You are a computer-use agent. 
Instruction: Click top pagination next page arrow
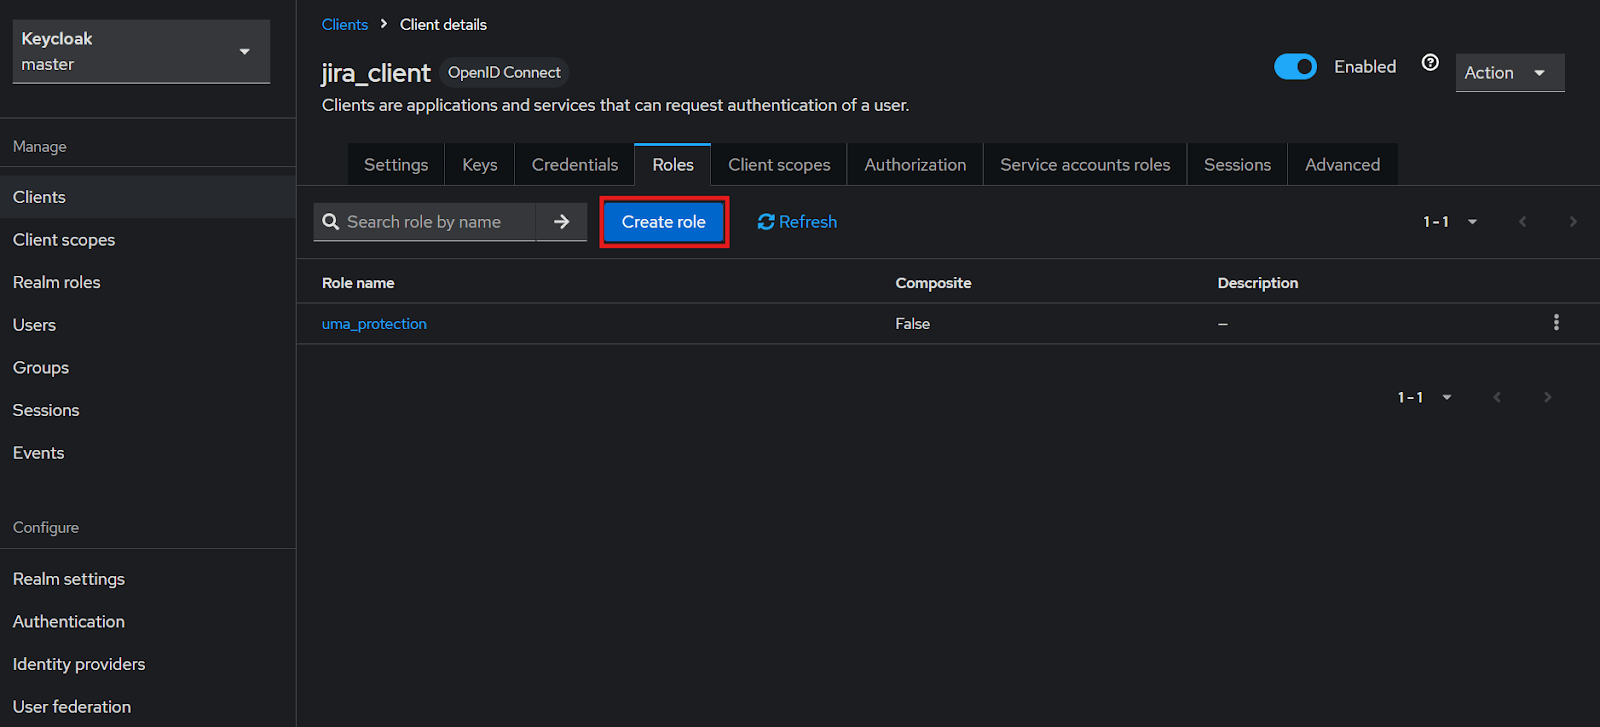click(x=1573, y=222)
